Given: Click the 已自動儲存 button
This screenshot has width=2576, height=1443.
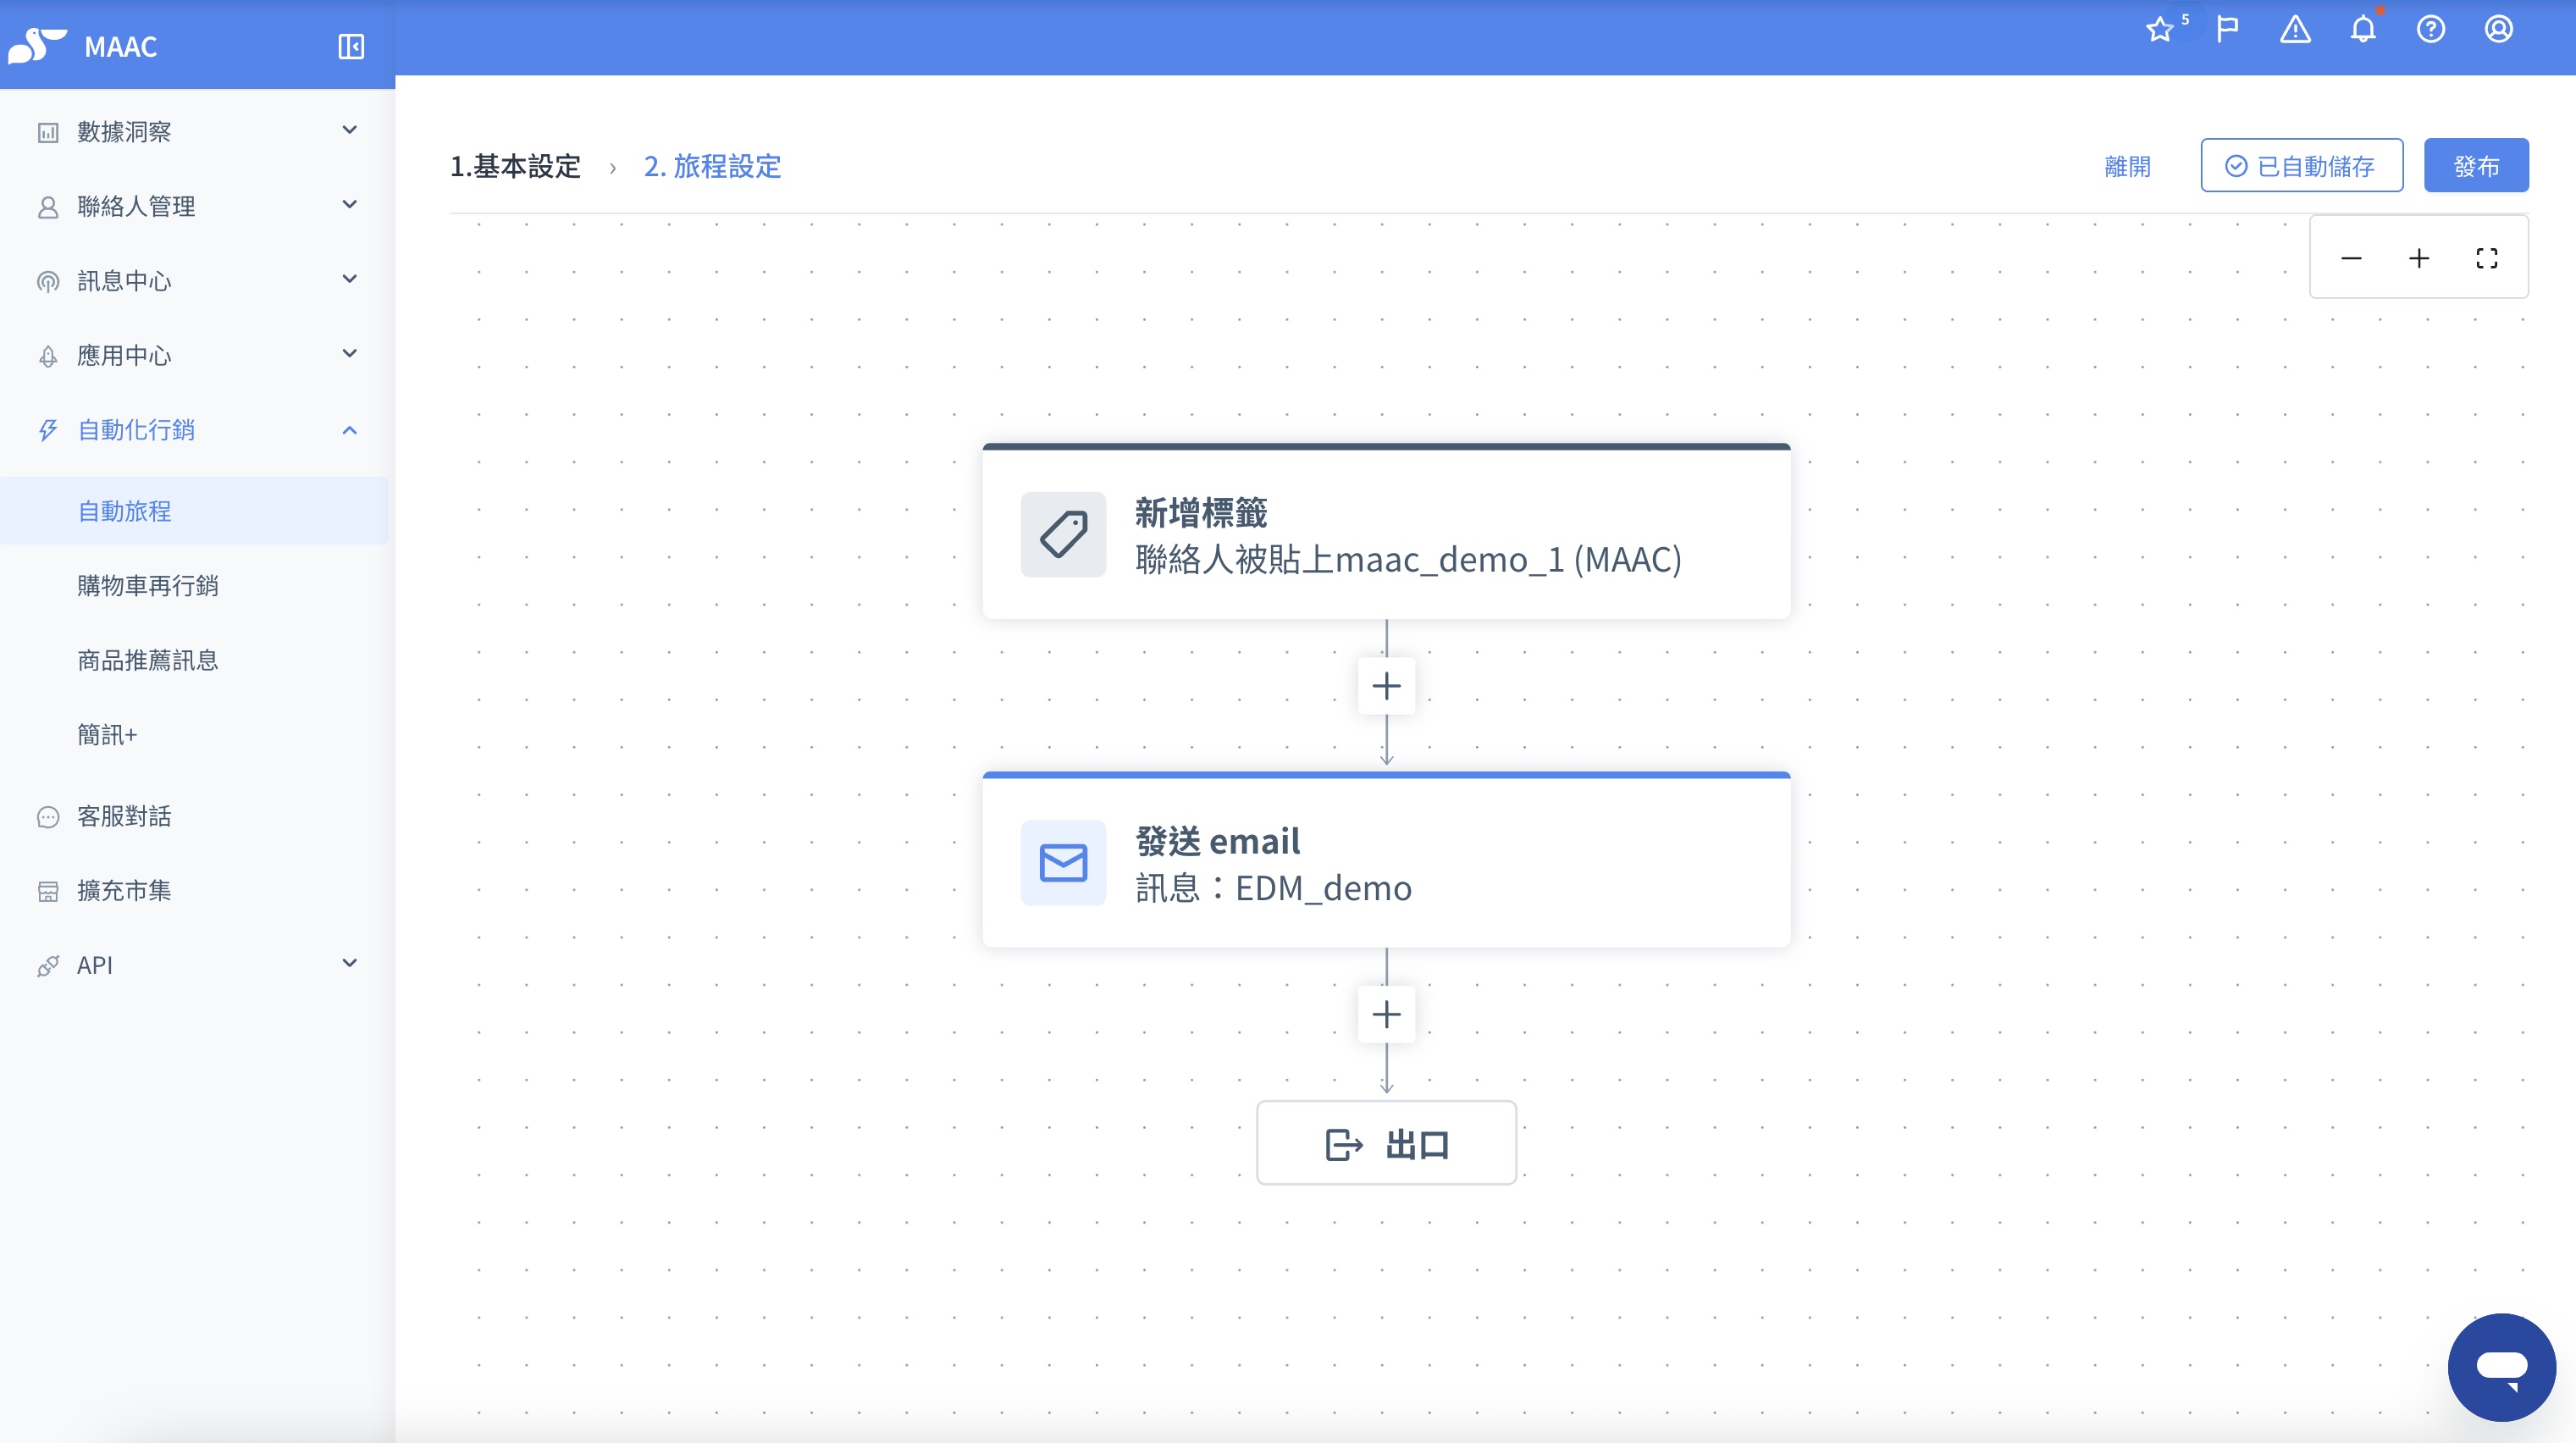Looking at the screenshot, I should pos(2301,166).
